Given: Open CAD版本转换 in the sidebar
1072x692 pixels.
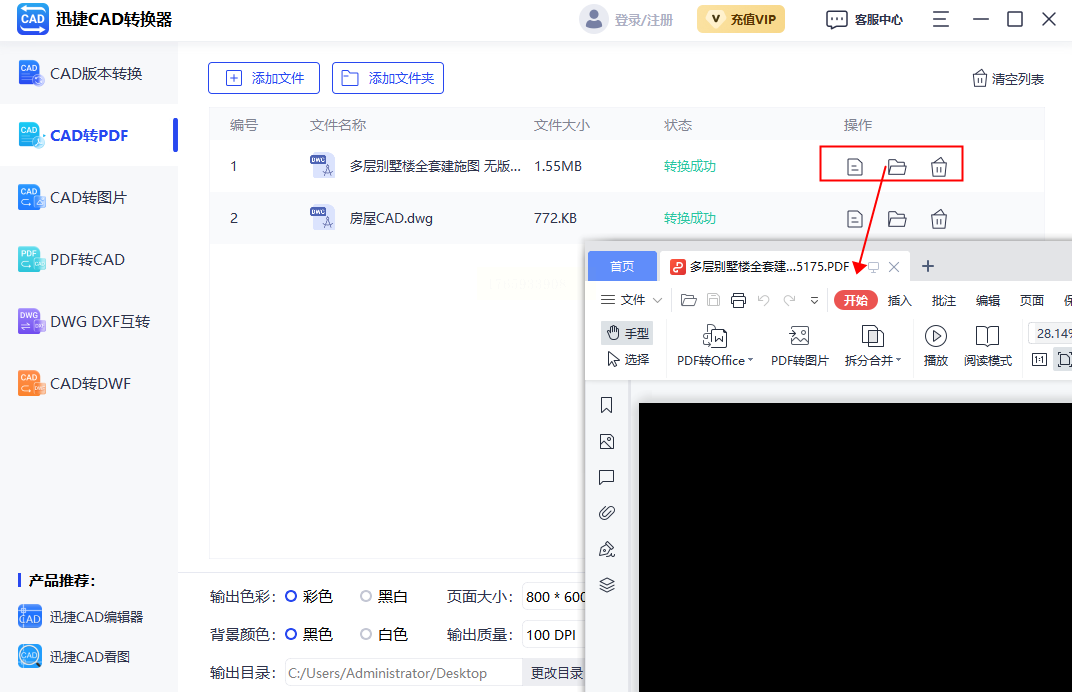Looking at the screenshot, I should pyautogui.click(x=89, y=73).
